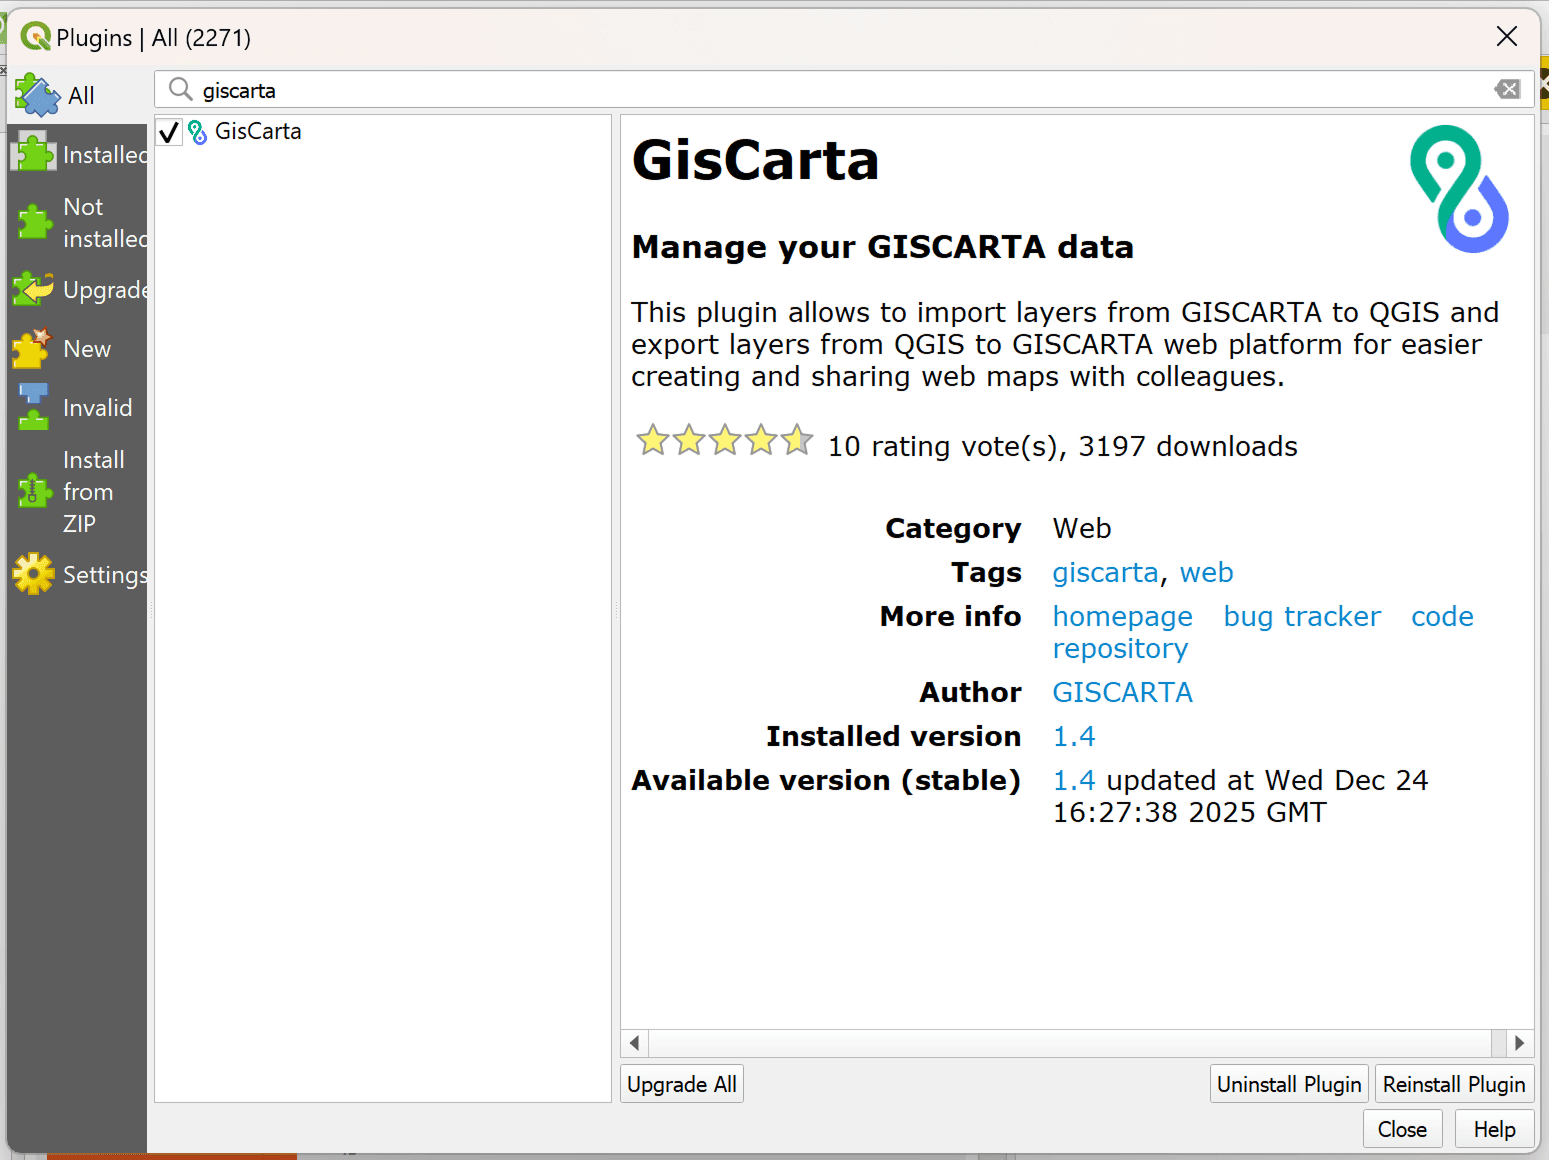Click the Upgradeable arrow puzzle icon
This screenshot has height=1160, width=1549.
coord(33,289)
